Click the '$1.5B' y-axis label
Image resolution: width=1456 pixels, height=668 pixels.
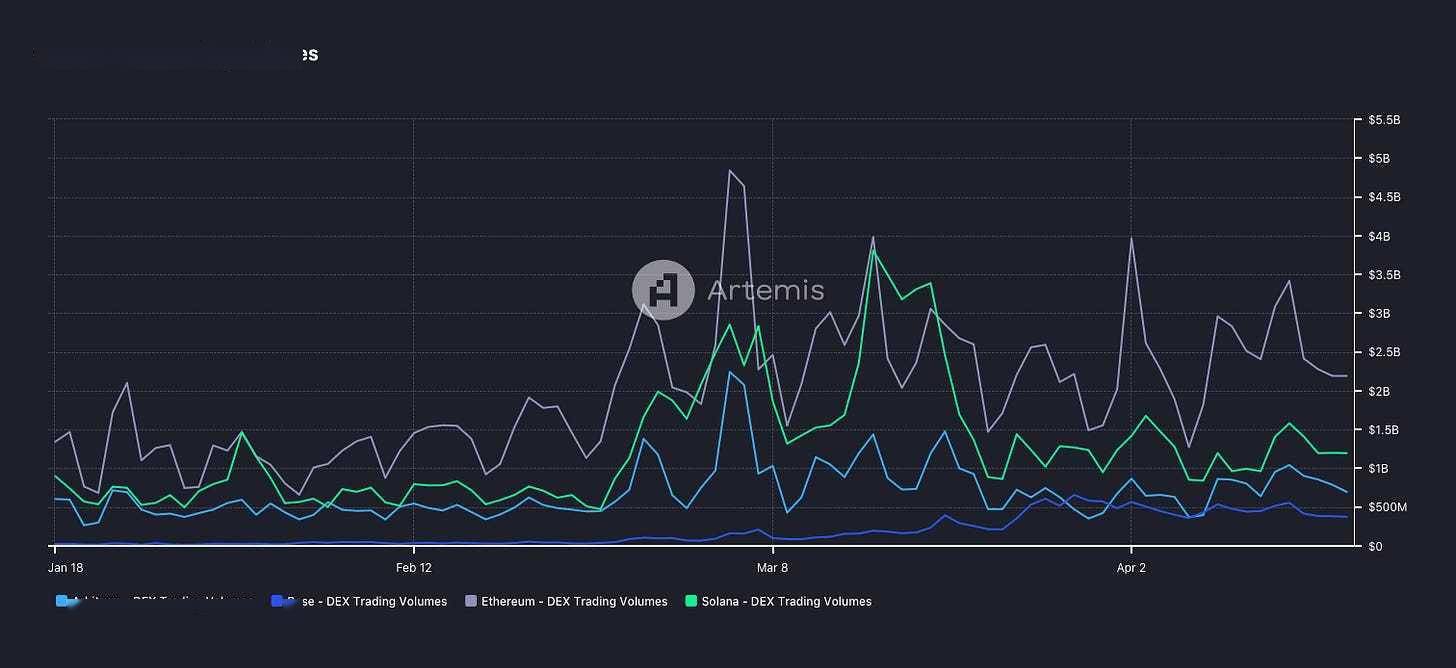coord(1384,430)
